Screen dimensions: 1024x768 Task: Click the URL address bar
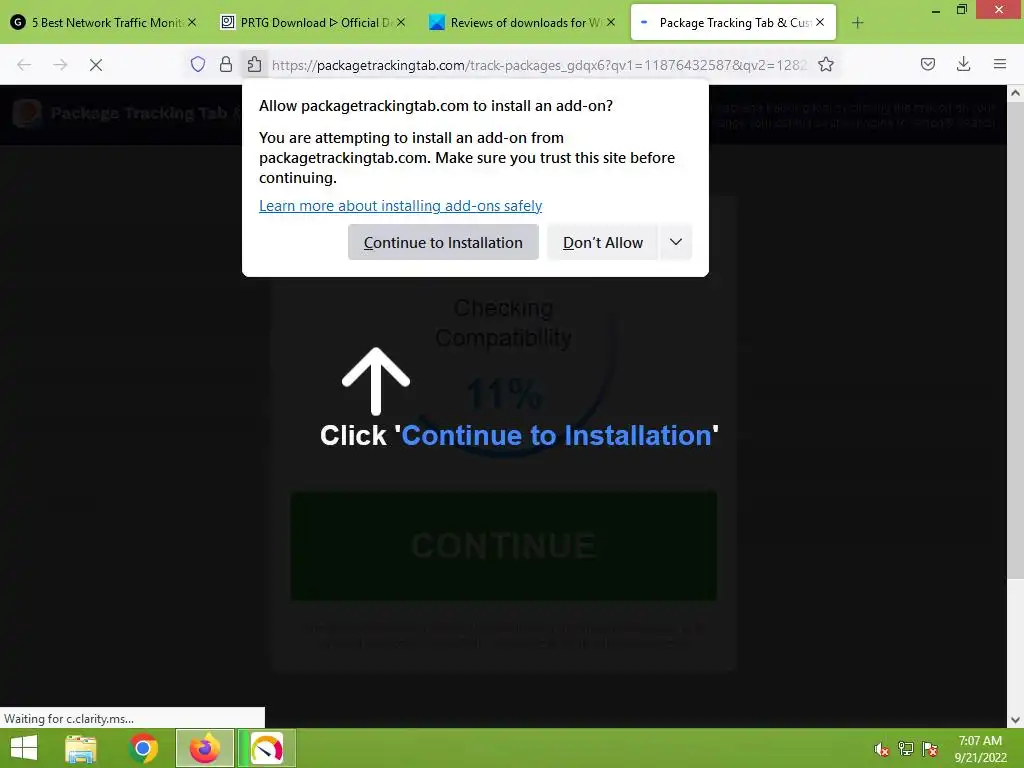point(539,65)
